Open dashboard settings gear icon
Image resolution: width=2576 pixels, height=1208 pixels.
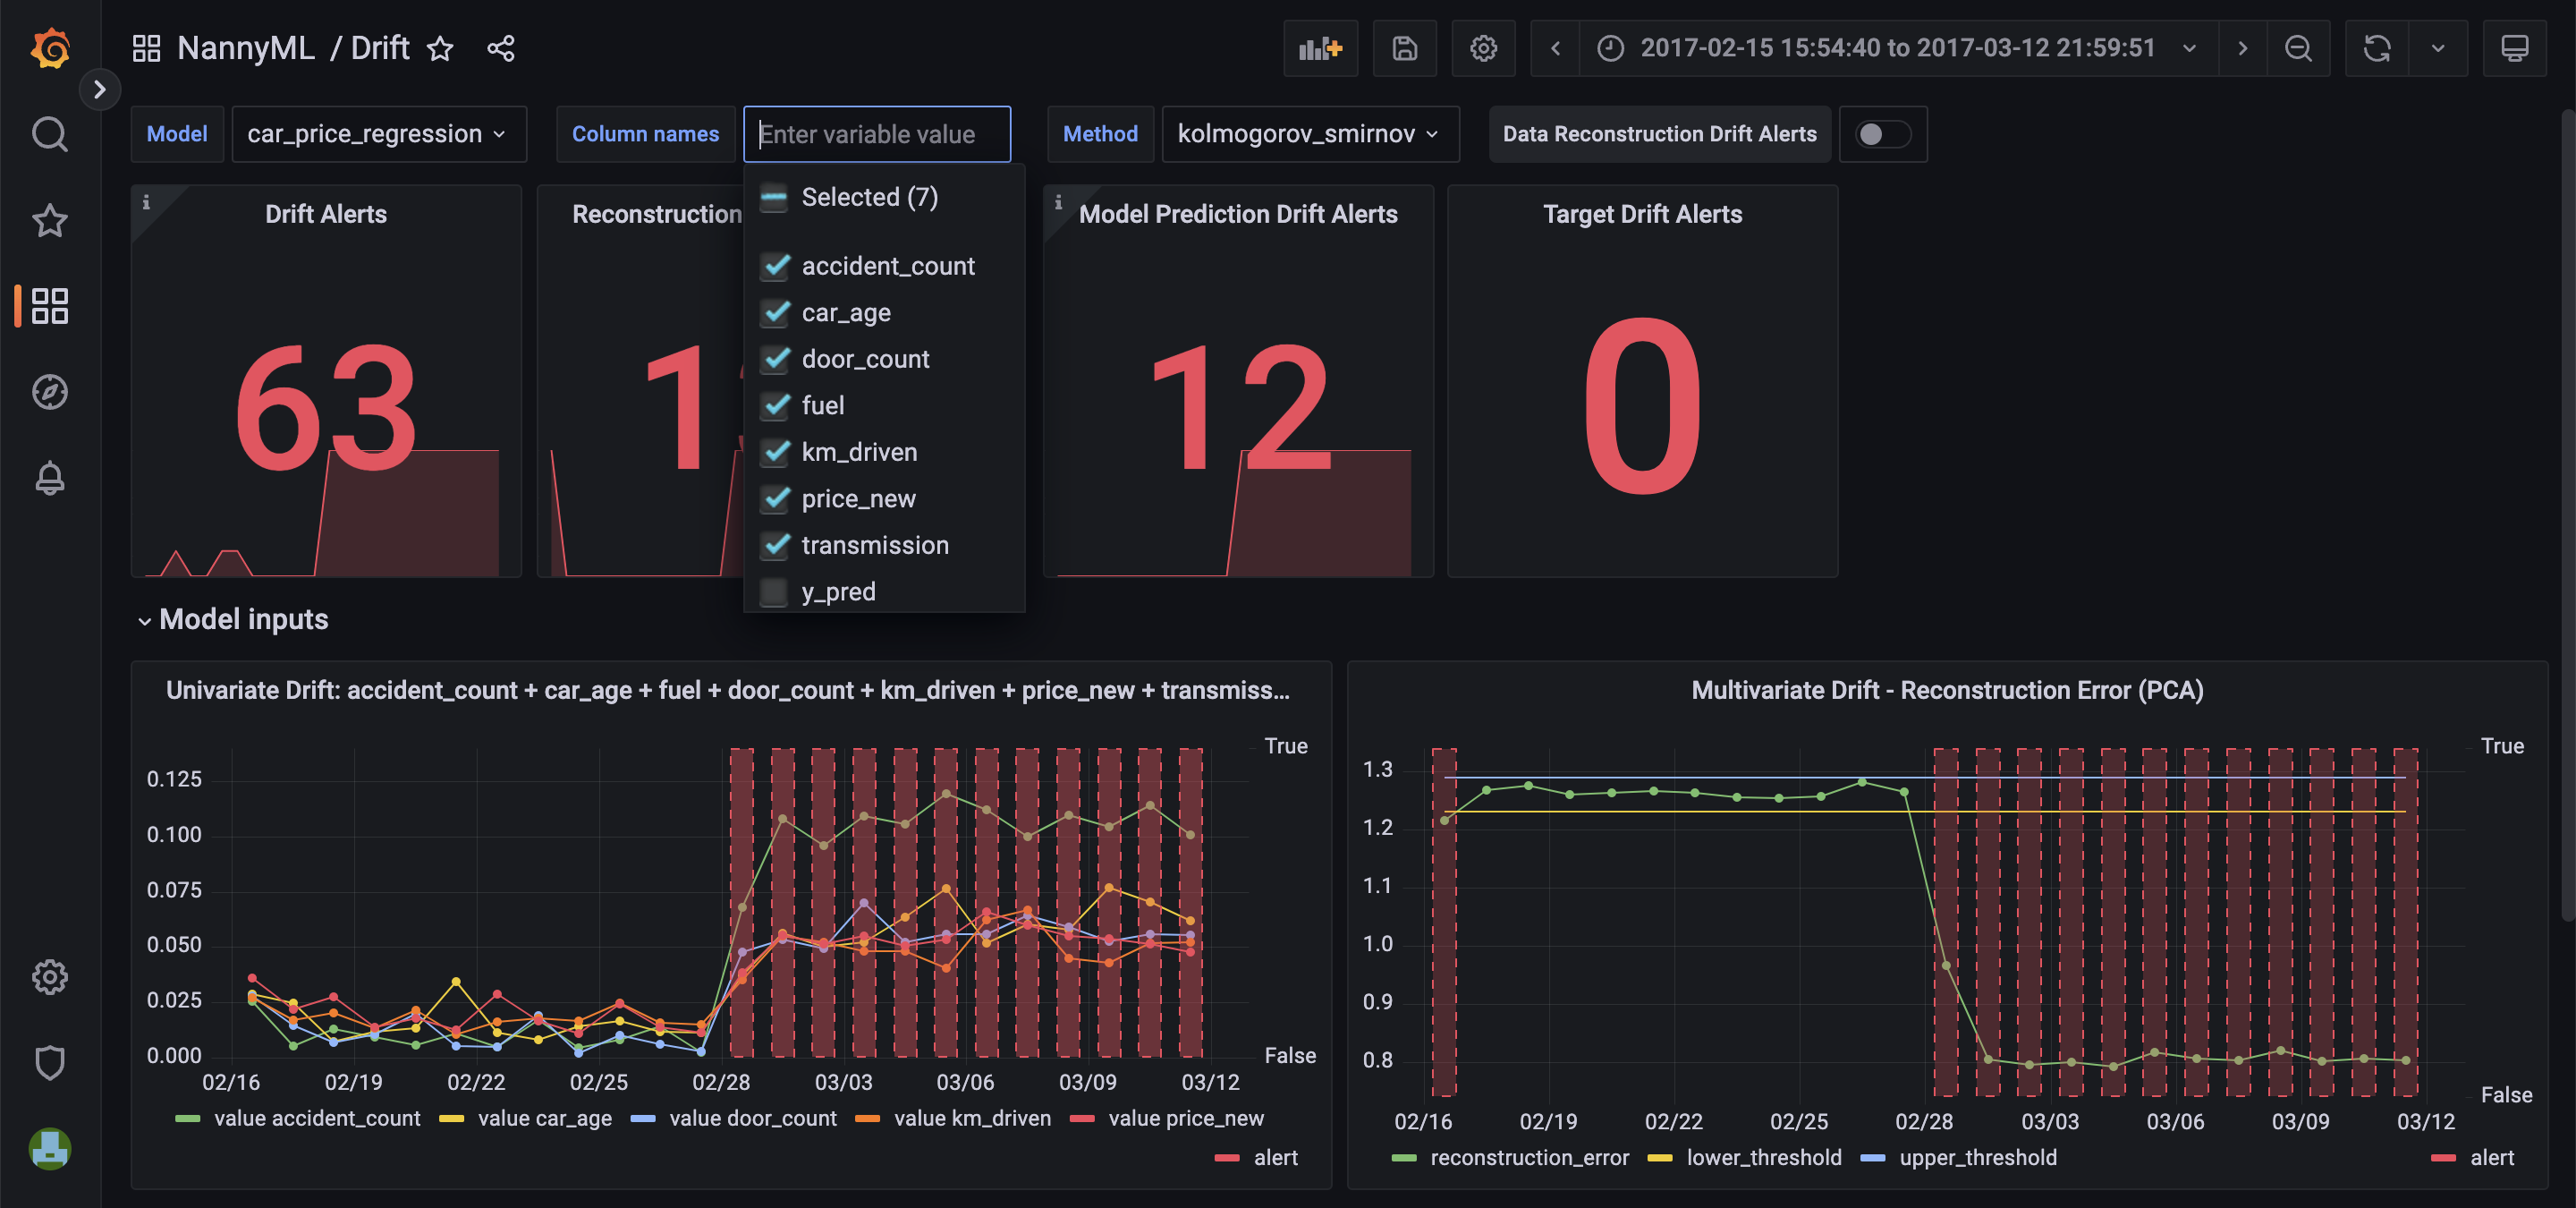1483,48
